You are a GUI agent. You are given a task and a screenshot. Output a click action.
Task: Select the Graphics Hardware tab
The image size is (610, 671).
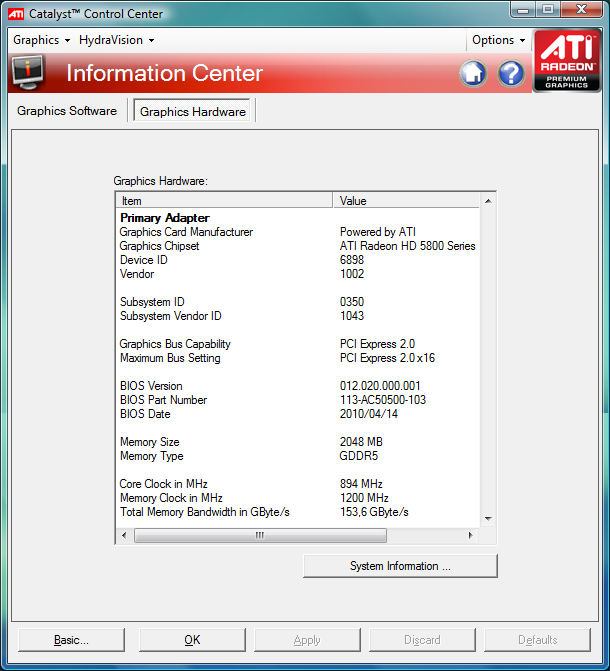tap(193, 111)
